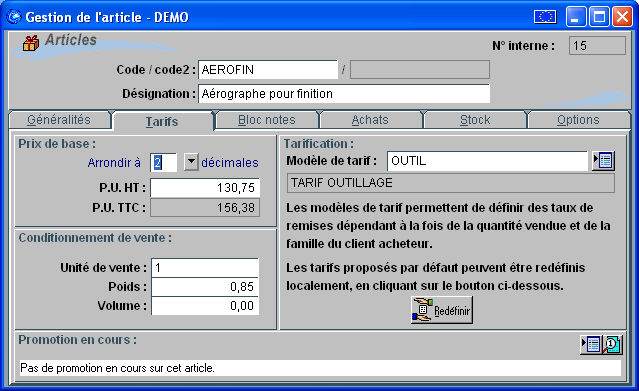Expand the décimales rounding dropdown

(x=191, y=162)
